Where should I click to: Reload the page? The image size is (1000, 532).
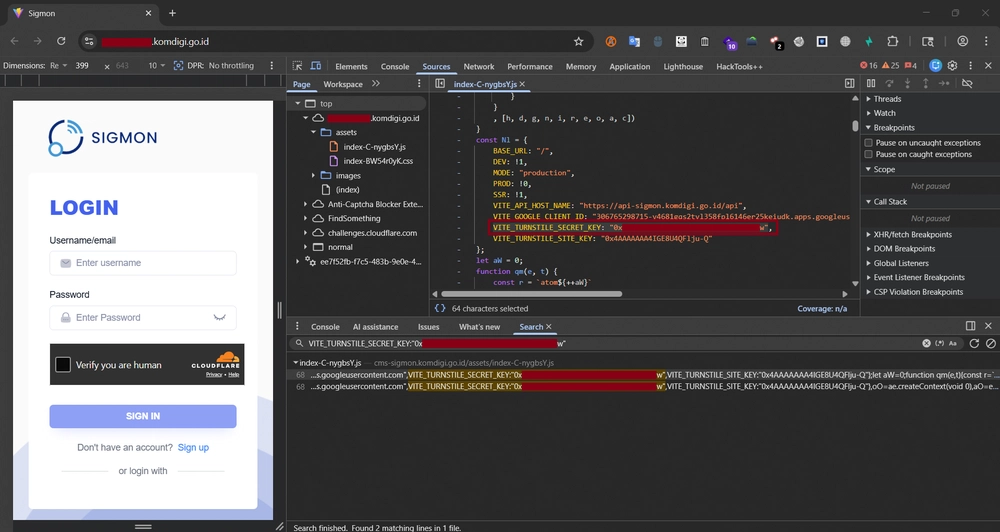coord(61,41)
